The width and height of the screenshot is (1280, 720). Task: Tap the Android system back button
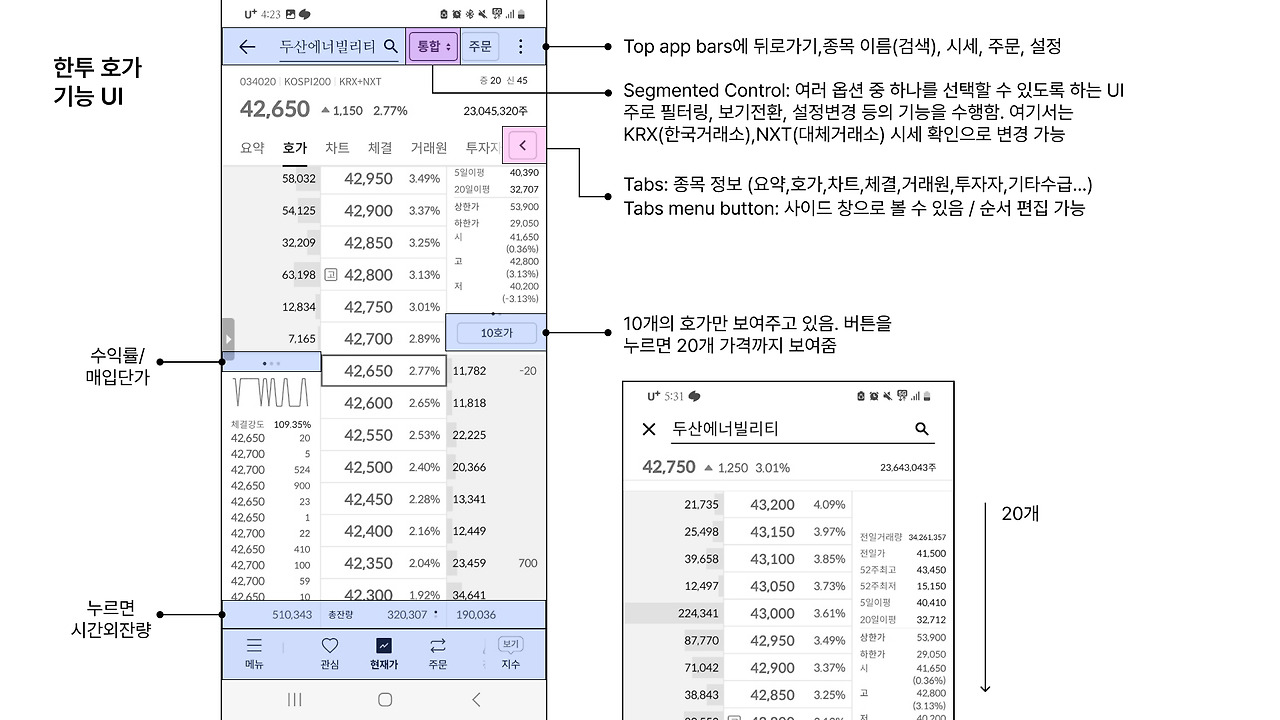[476, 699]
